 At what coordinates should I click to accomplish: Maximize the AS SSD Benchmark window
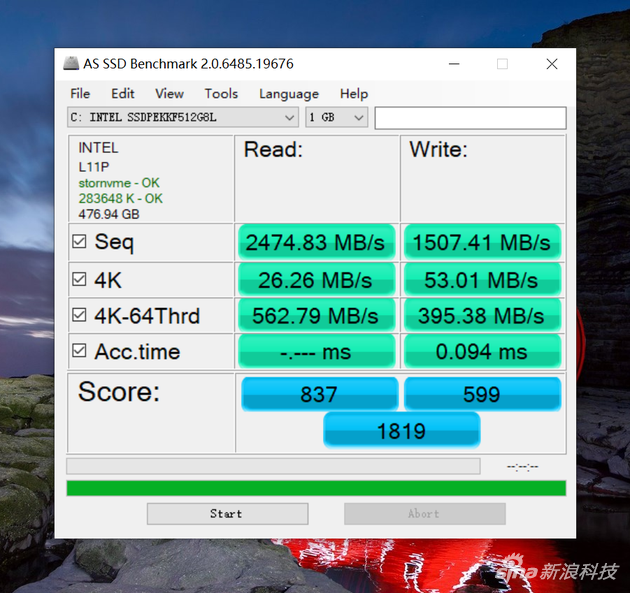[502, 64]
